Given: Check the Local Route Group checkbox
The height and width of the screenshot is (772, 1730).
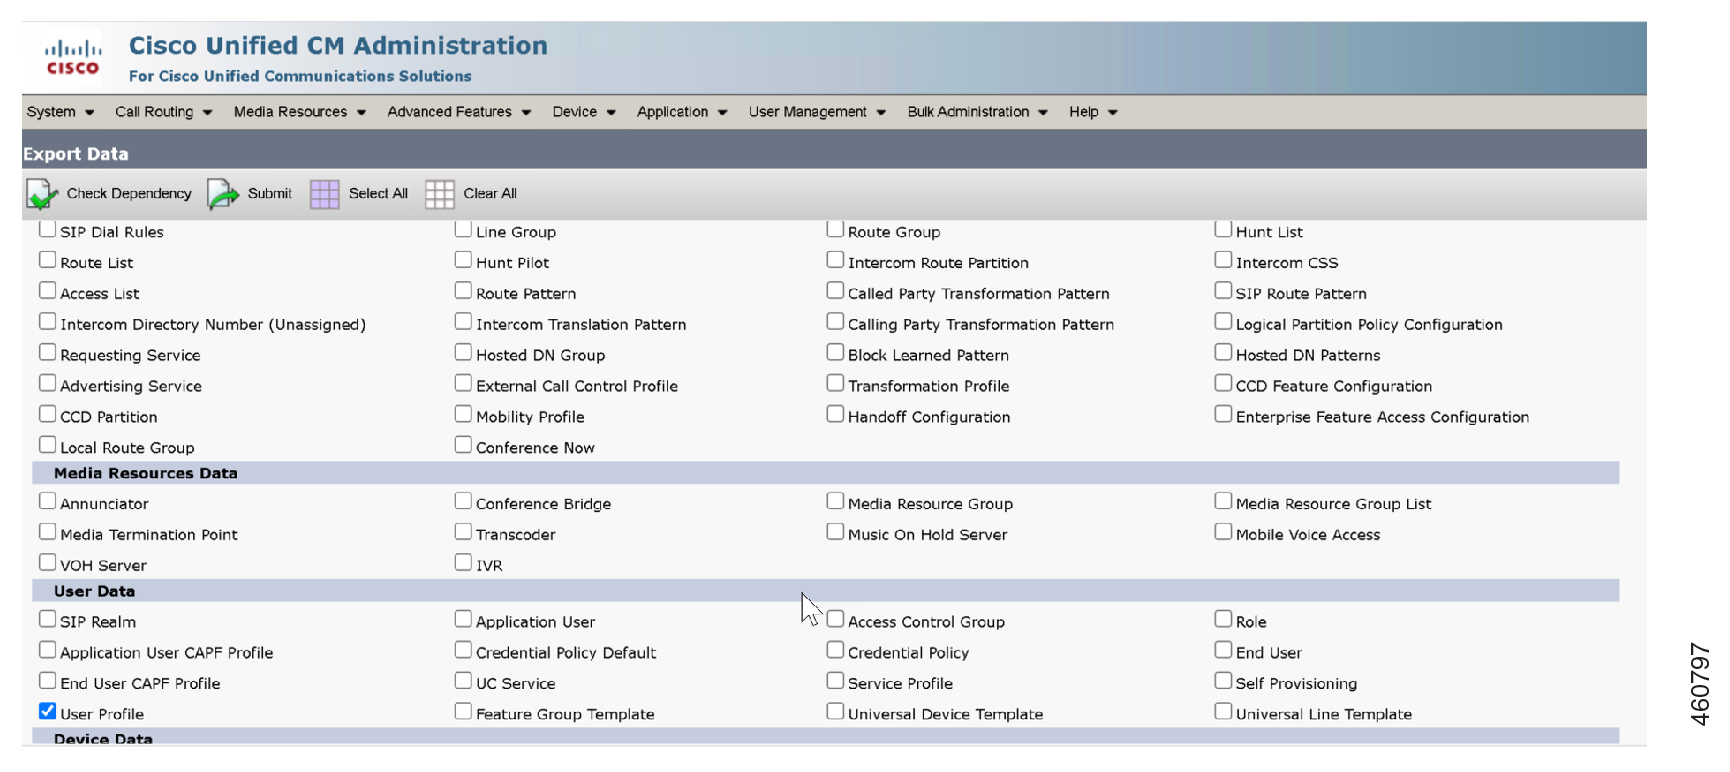Looking at the screenshot, I should [x=47, y=445].
